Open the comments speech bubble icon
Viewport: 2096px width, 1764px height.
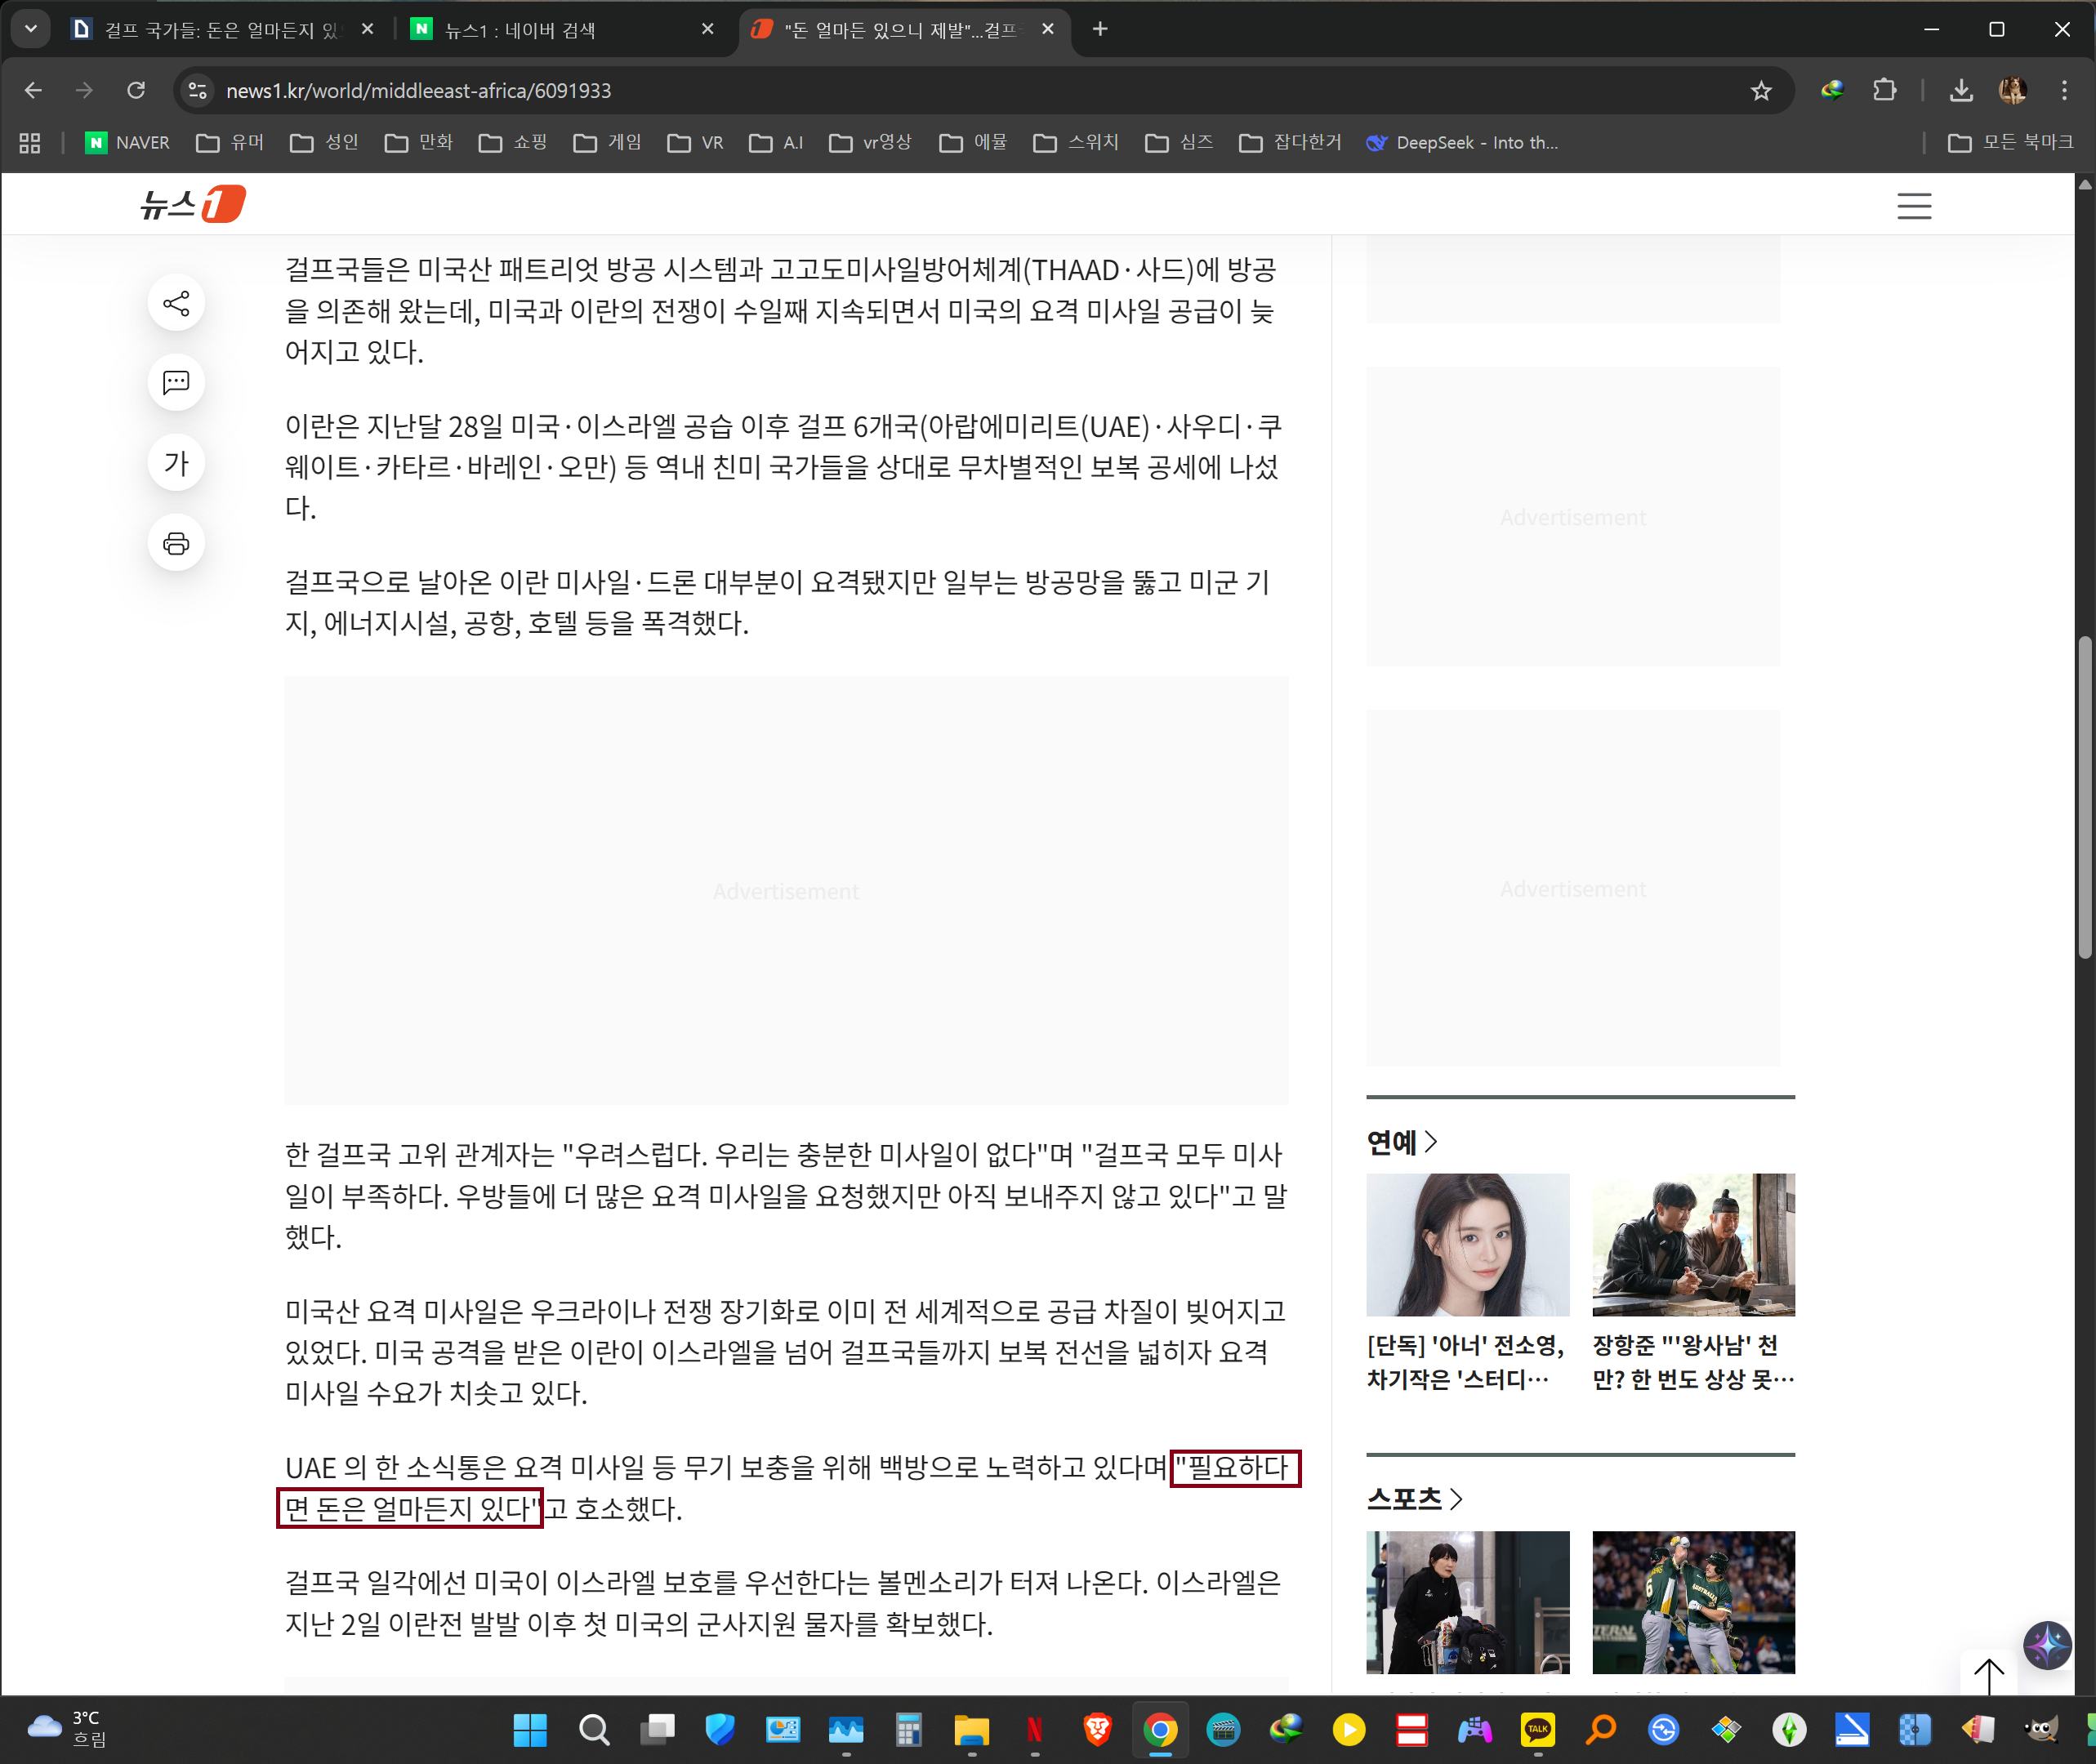point(176,382)
